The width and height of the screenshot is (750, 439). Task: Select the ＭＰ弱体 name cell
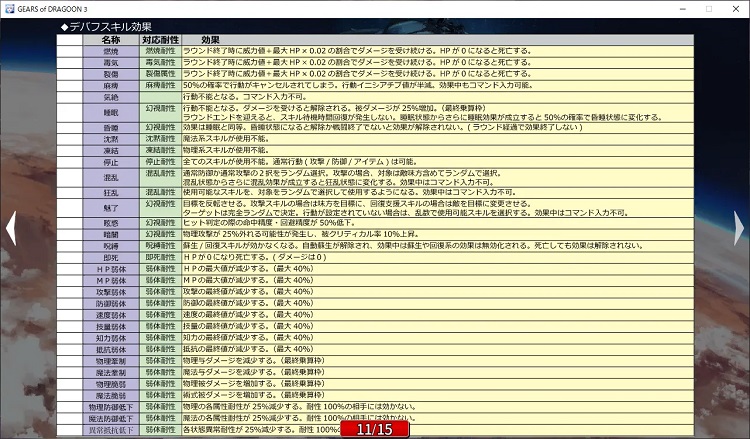[x=111, y=281]
